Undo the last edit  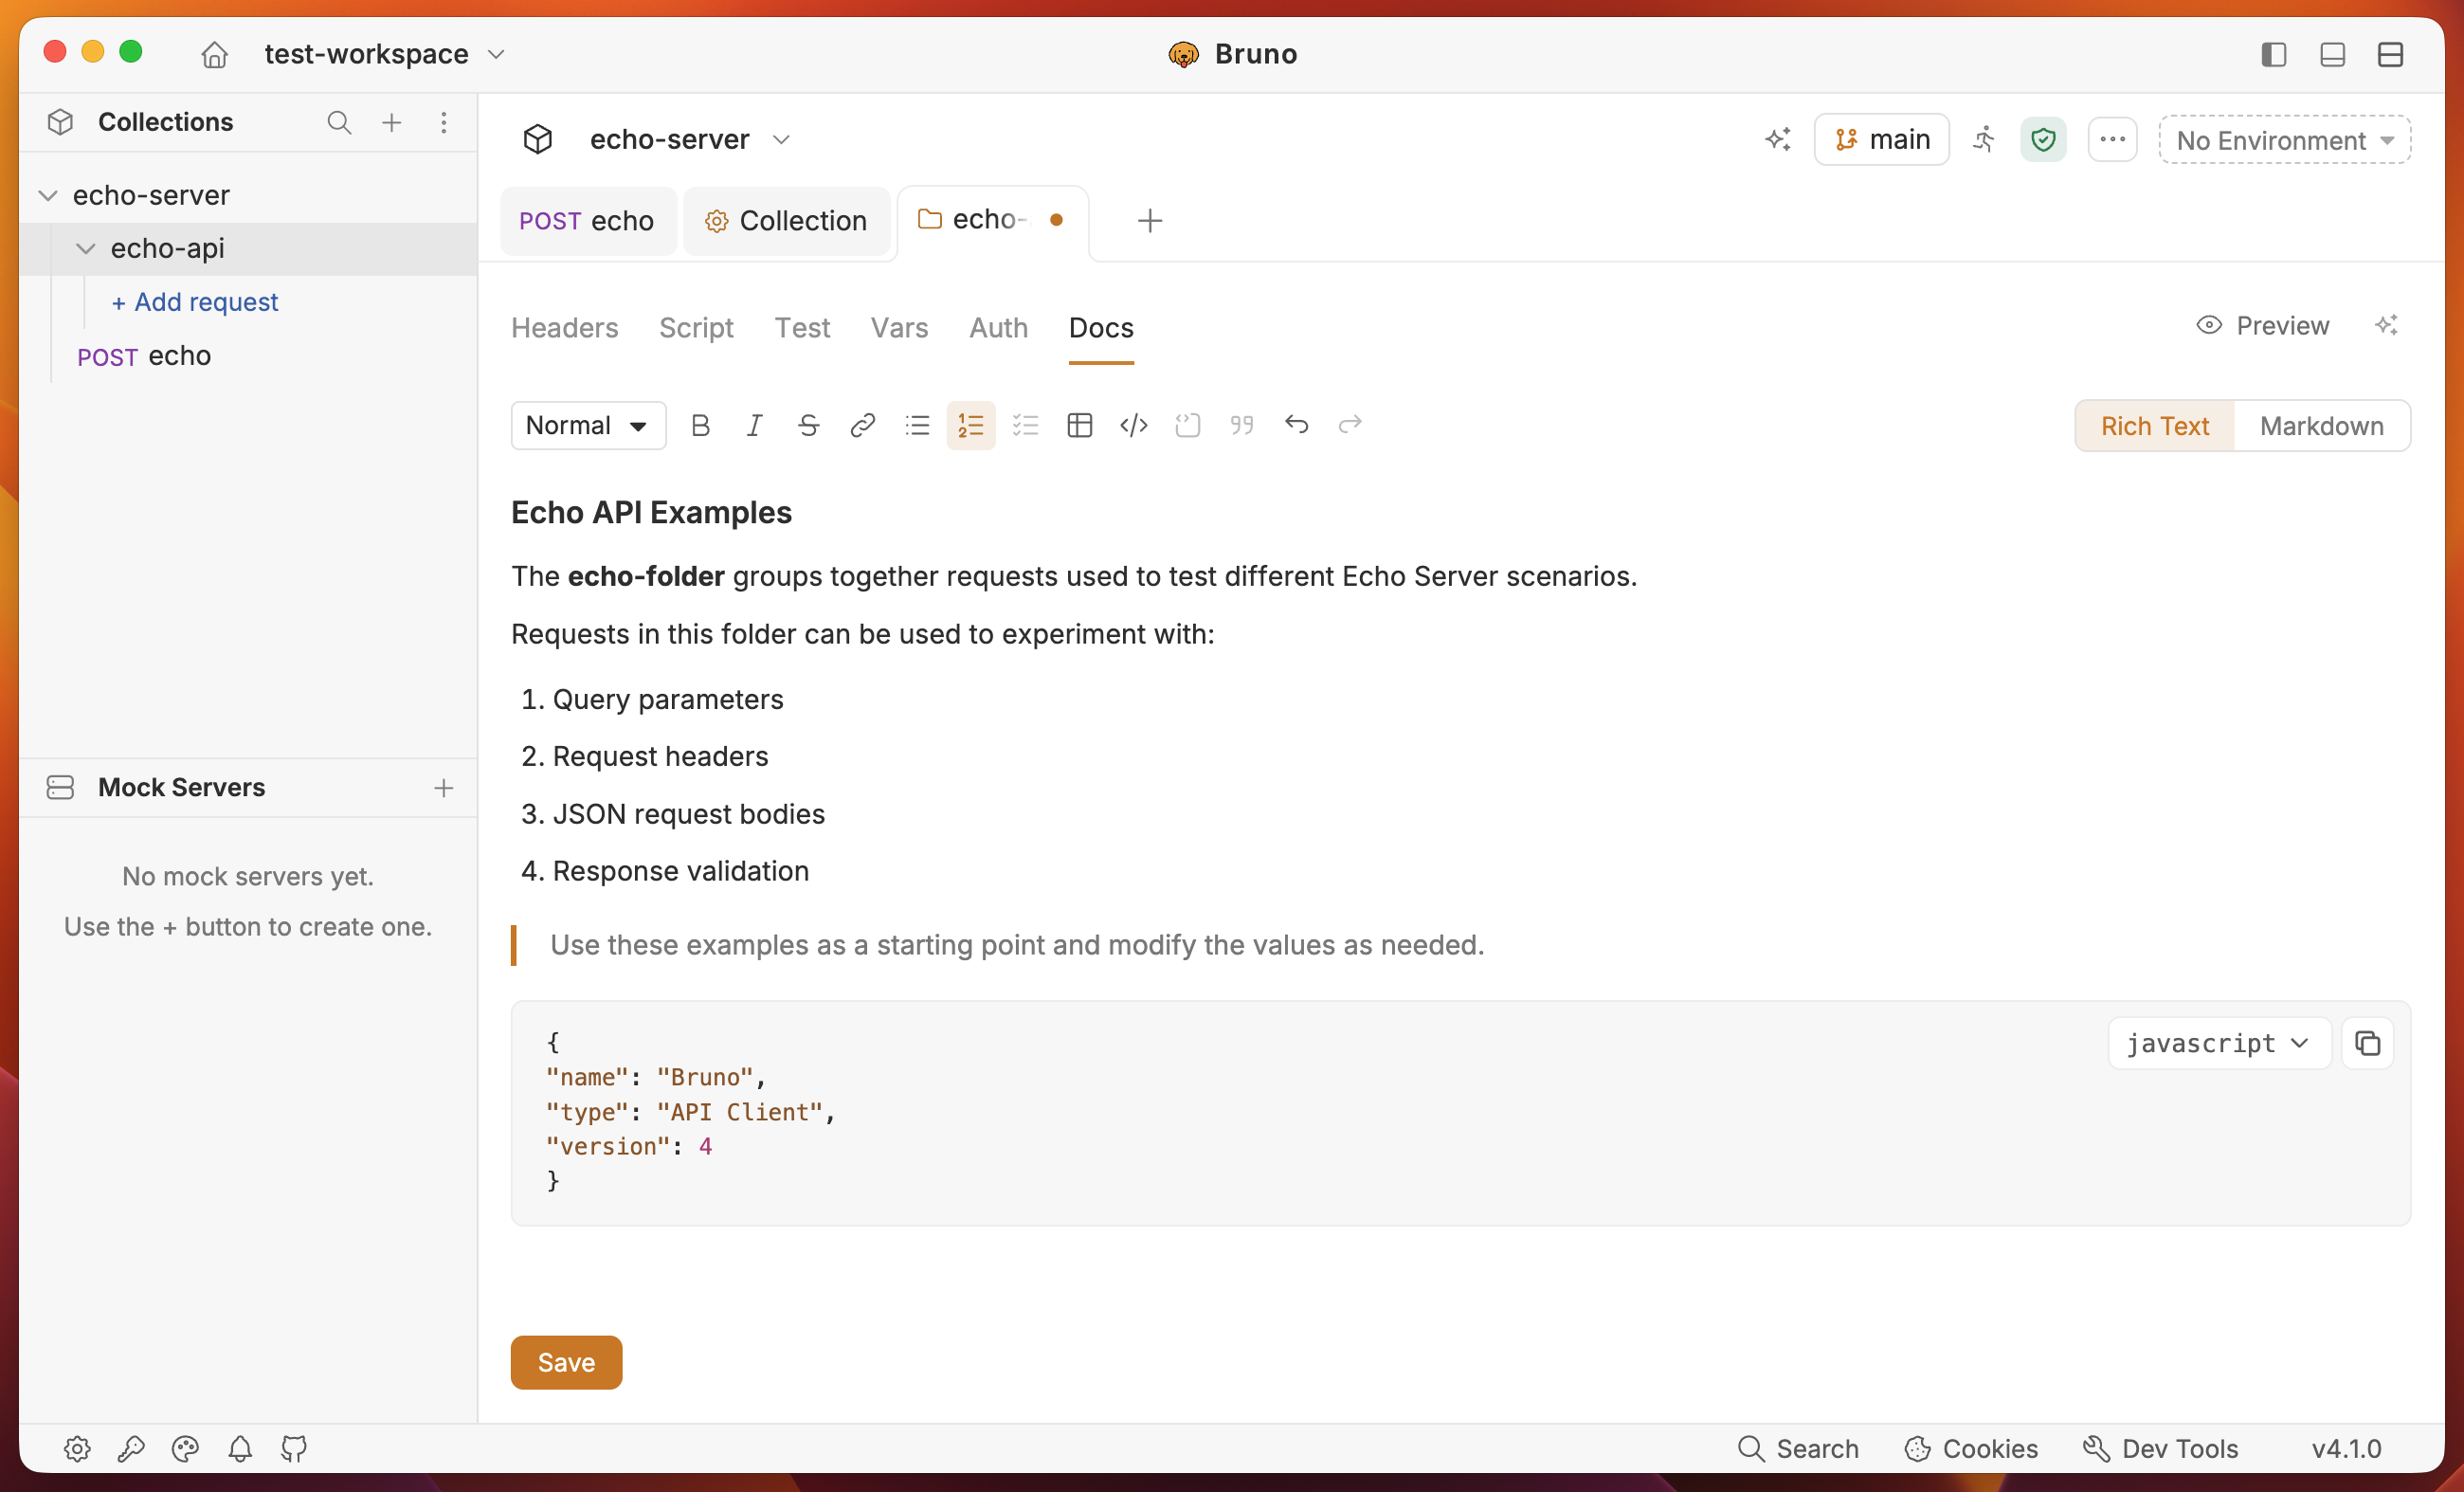coord(1296,426)
